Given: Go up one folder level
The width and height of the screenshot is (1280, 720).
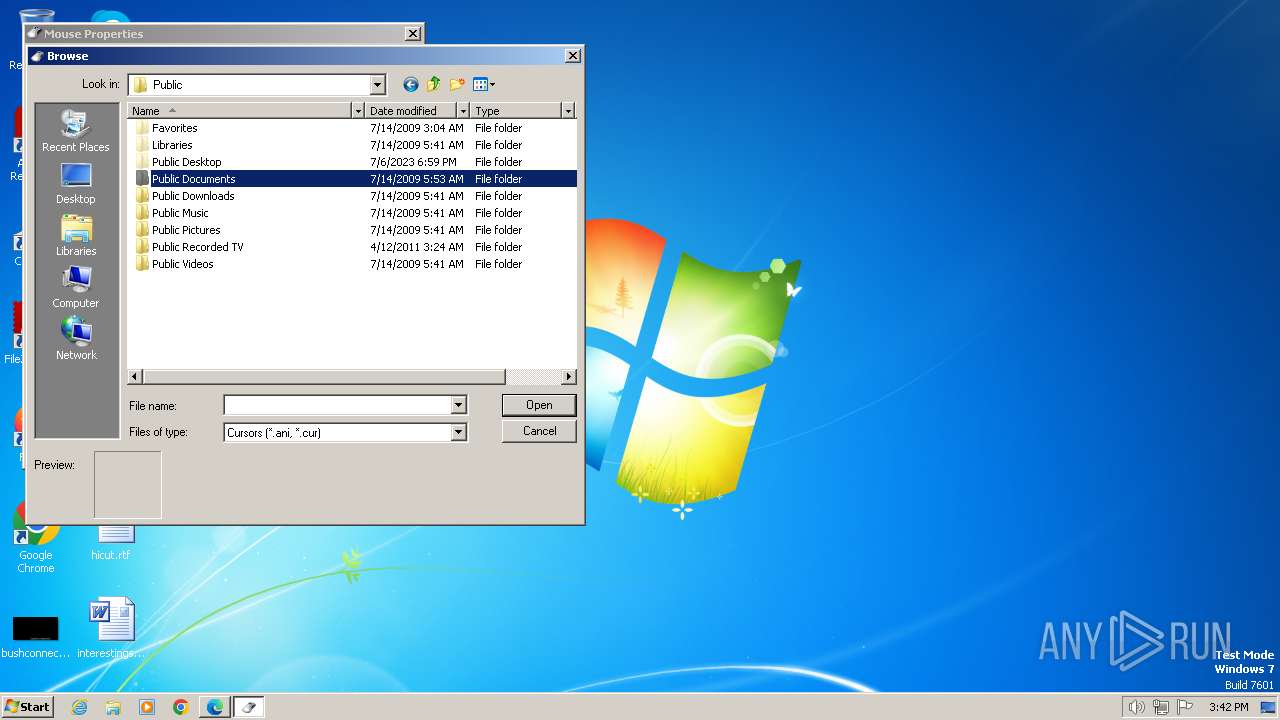Looking at the screenshot, I should 433,85.
